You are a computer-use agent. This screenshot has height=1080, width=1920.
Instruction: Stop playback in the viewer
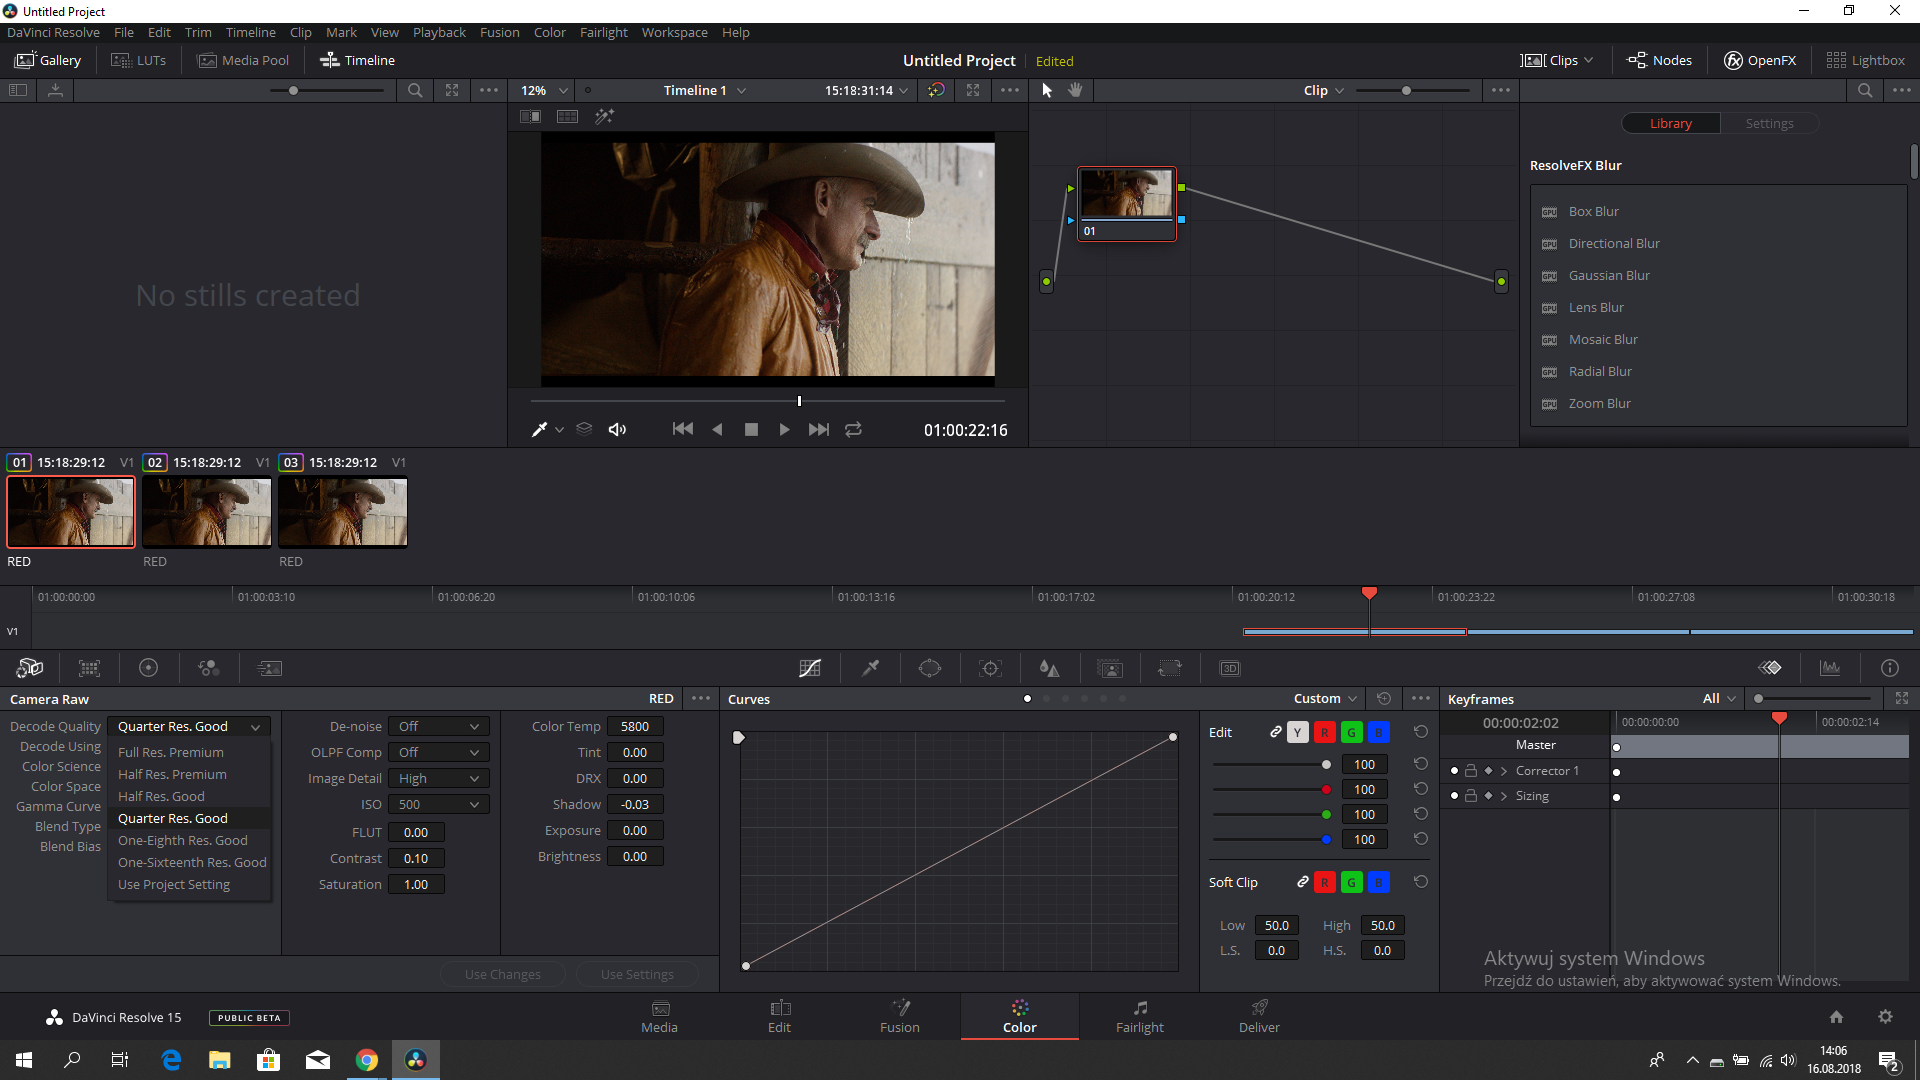pos(751,429)
